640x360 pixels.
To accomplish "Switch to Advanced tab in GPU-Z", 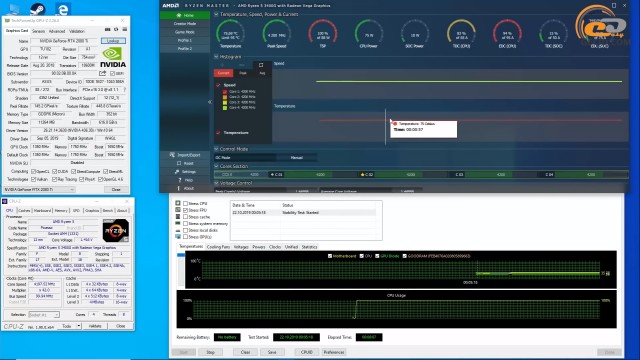I will tap(57, 31).
